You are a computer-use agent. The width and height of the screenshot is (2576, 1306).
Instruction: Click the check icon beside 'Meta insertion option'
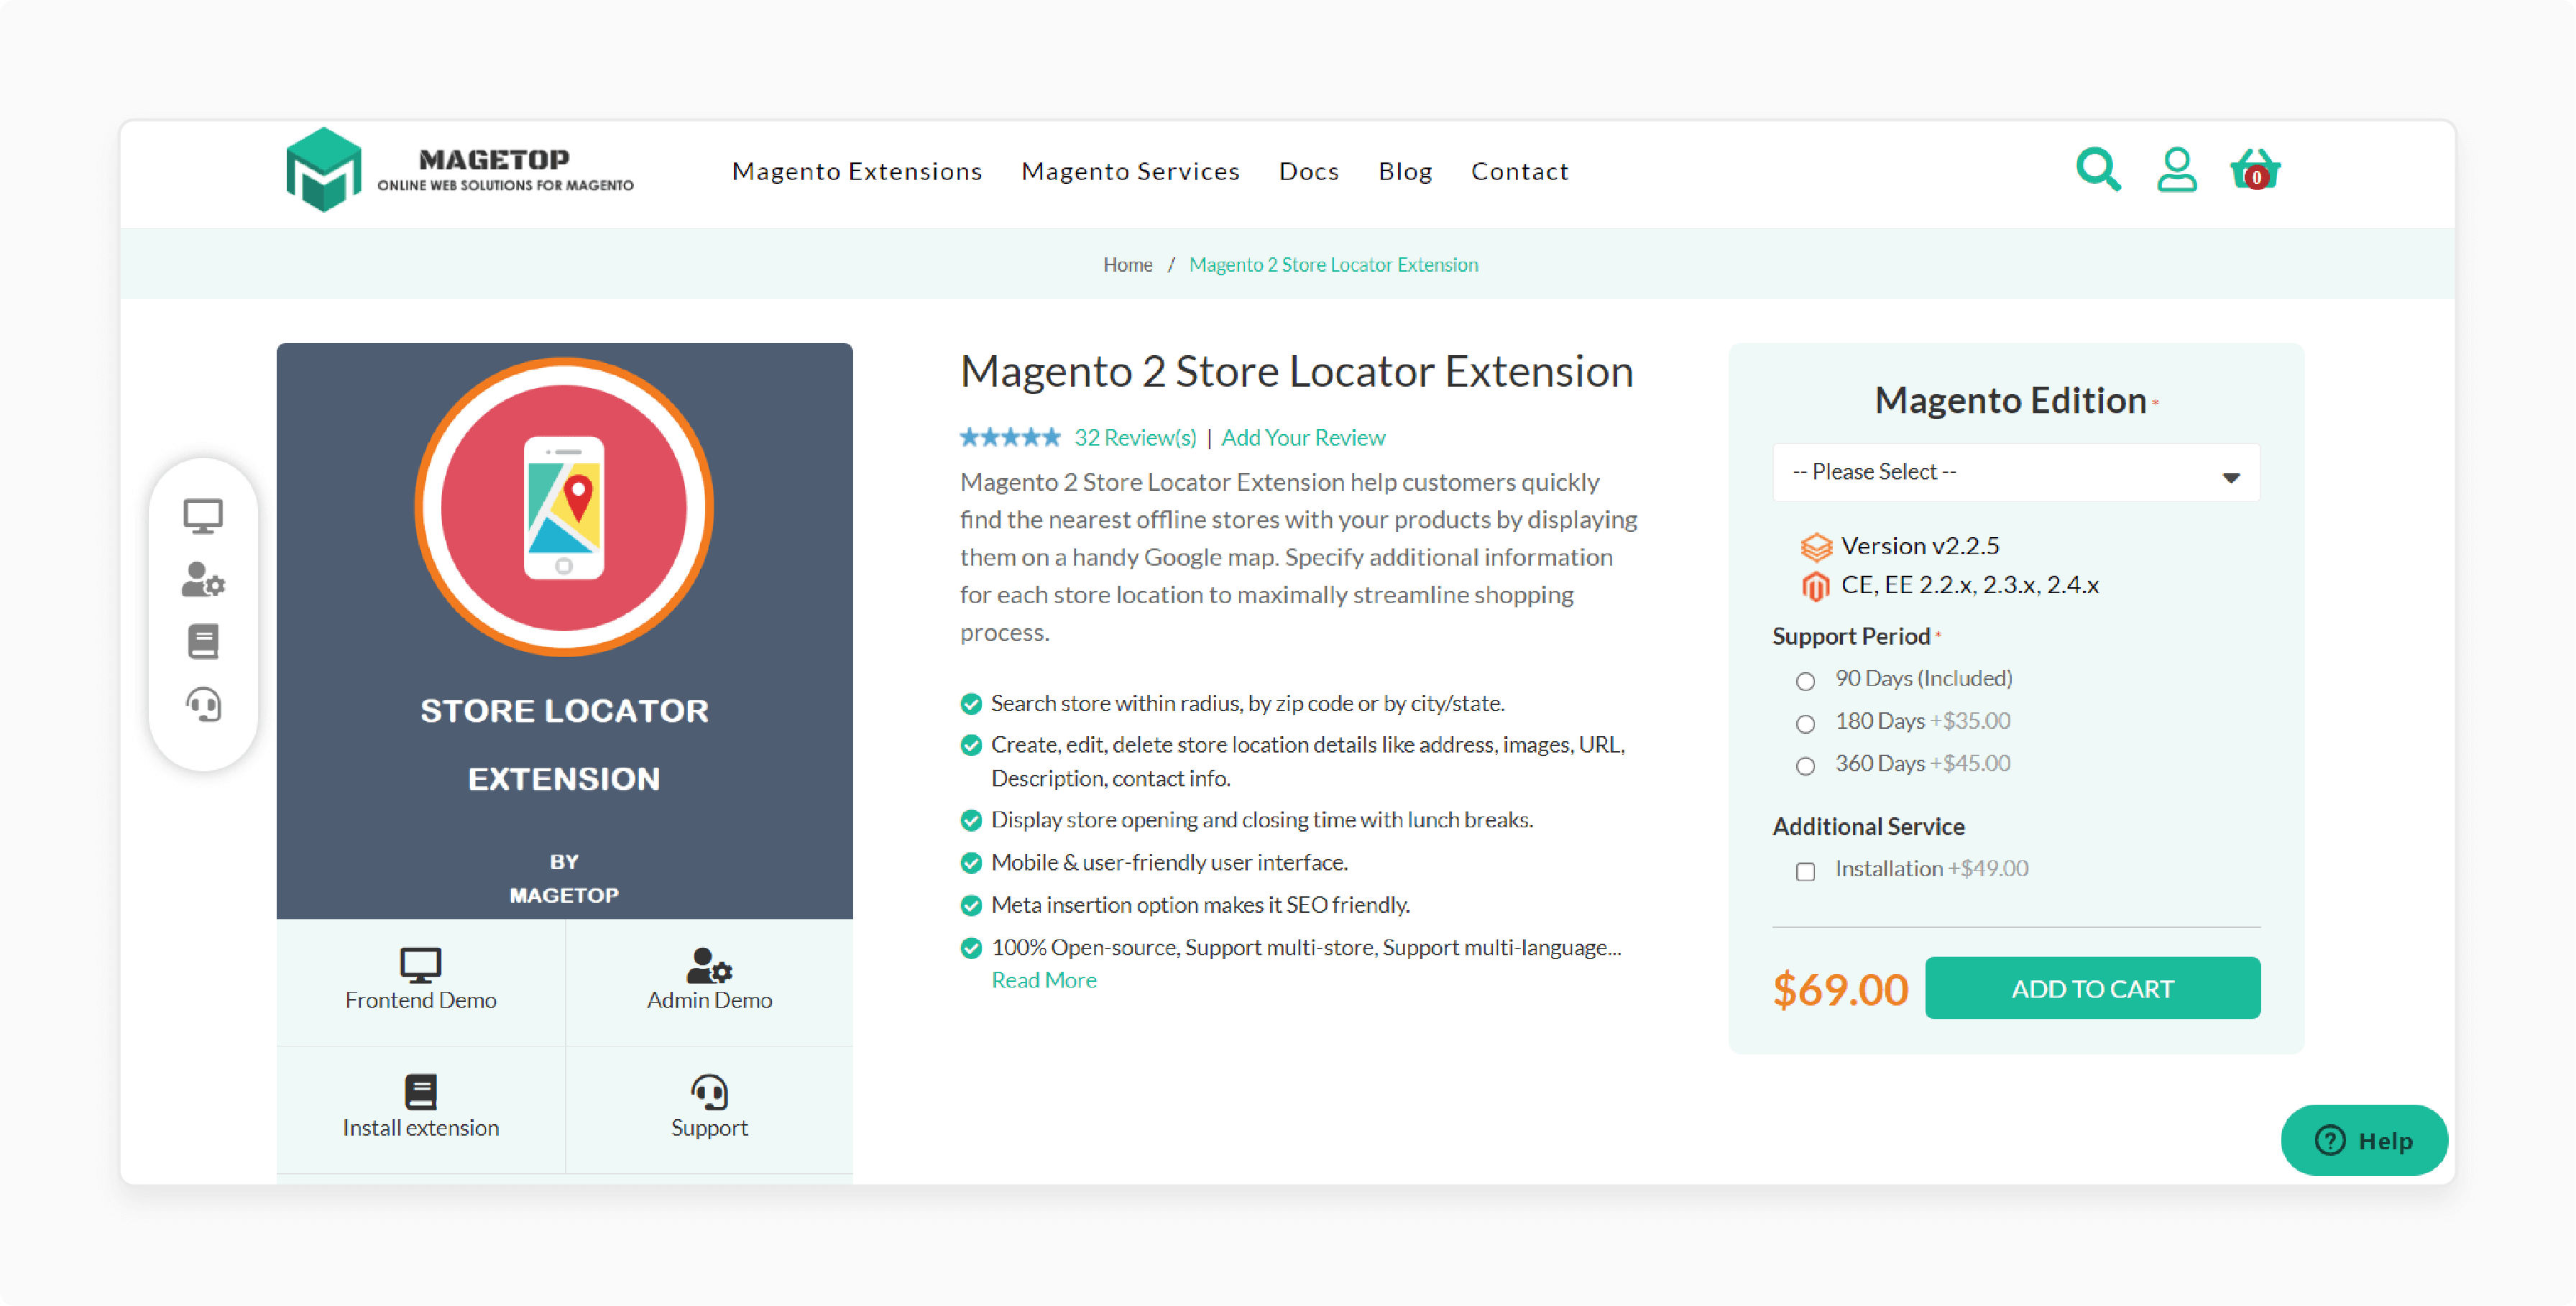970,906
